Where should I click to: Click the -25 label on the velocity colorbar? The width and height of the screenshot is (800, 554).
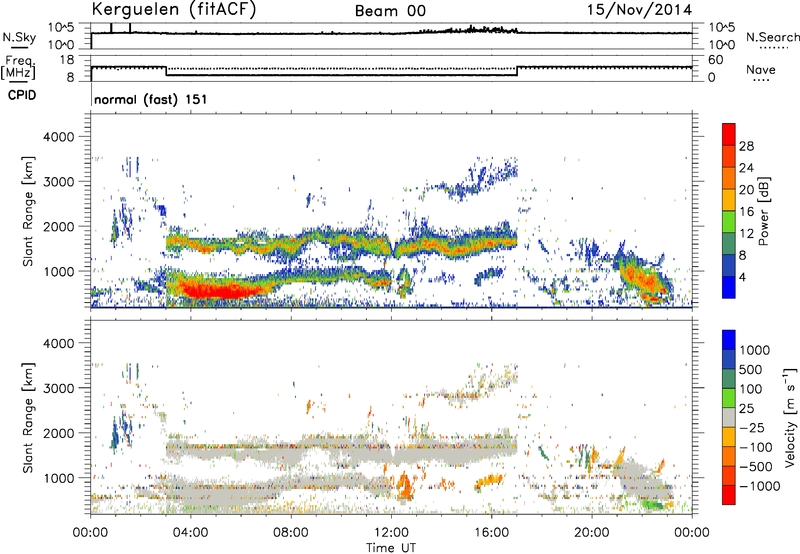pos(754,427)
